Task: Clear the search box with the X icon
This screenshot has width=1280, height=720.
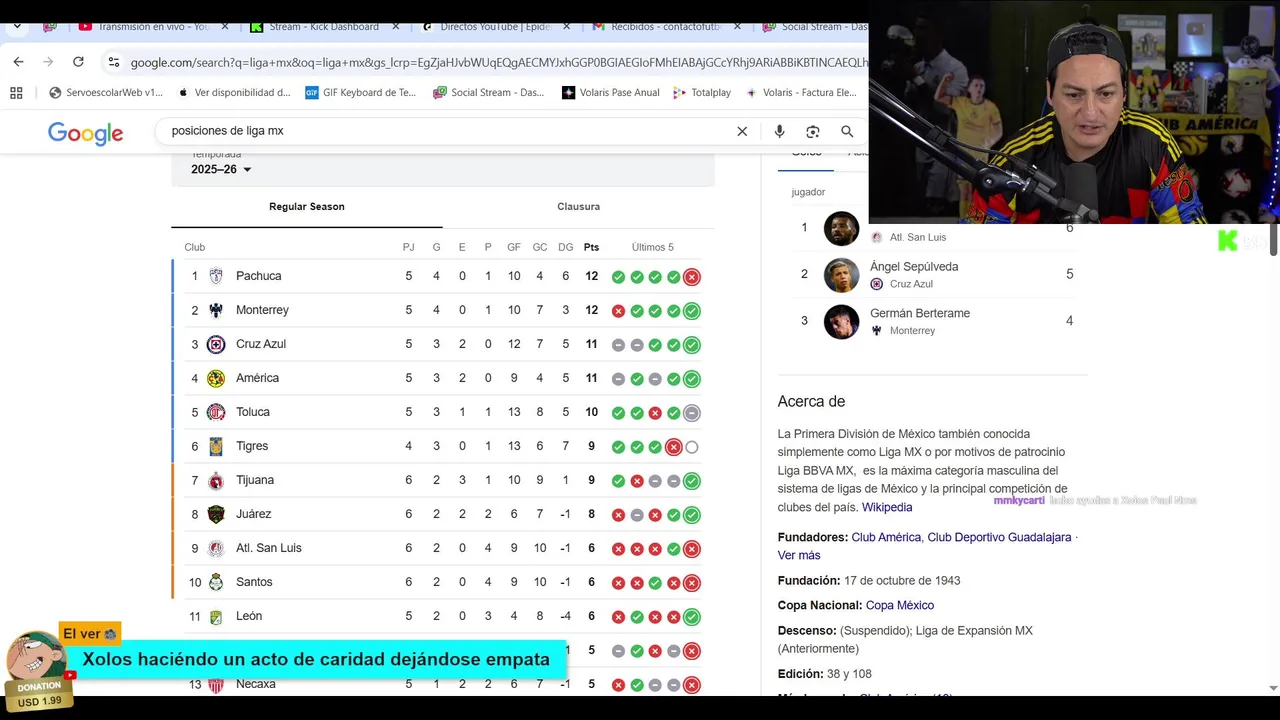Action: 742,131
